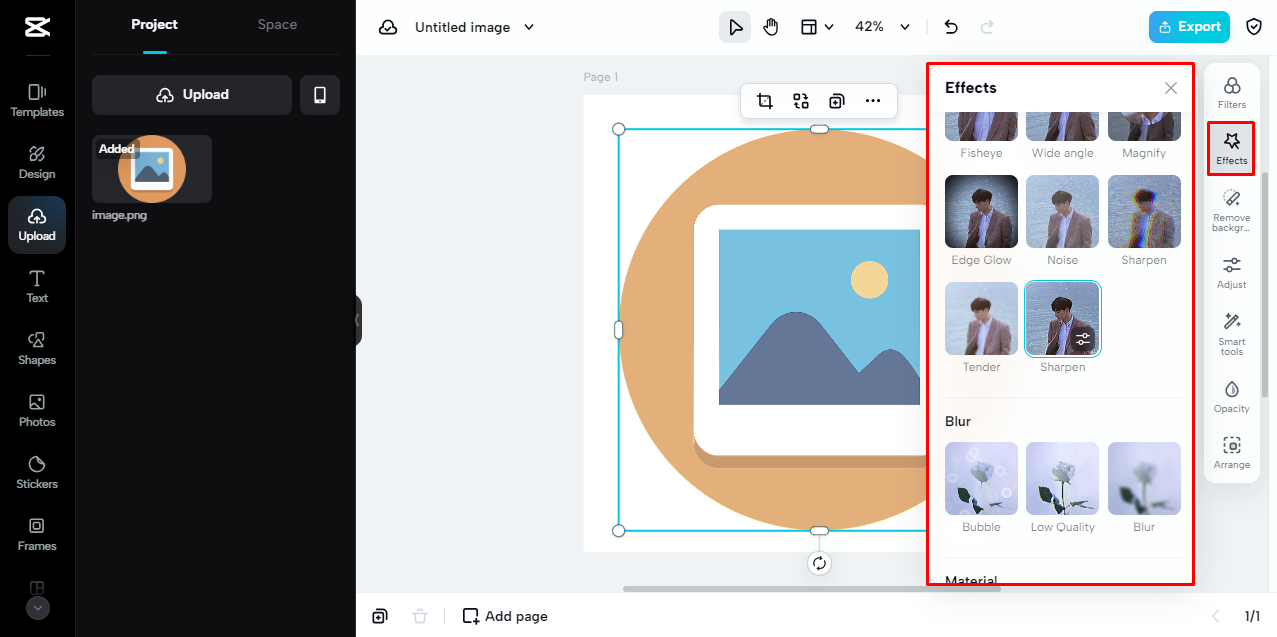This screenshot has width=1277, height=637.
Task: Open the Text sidebar panel
Action: point(37,286)
